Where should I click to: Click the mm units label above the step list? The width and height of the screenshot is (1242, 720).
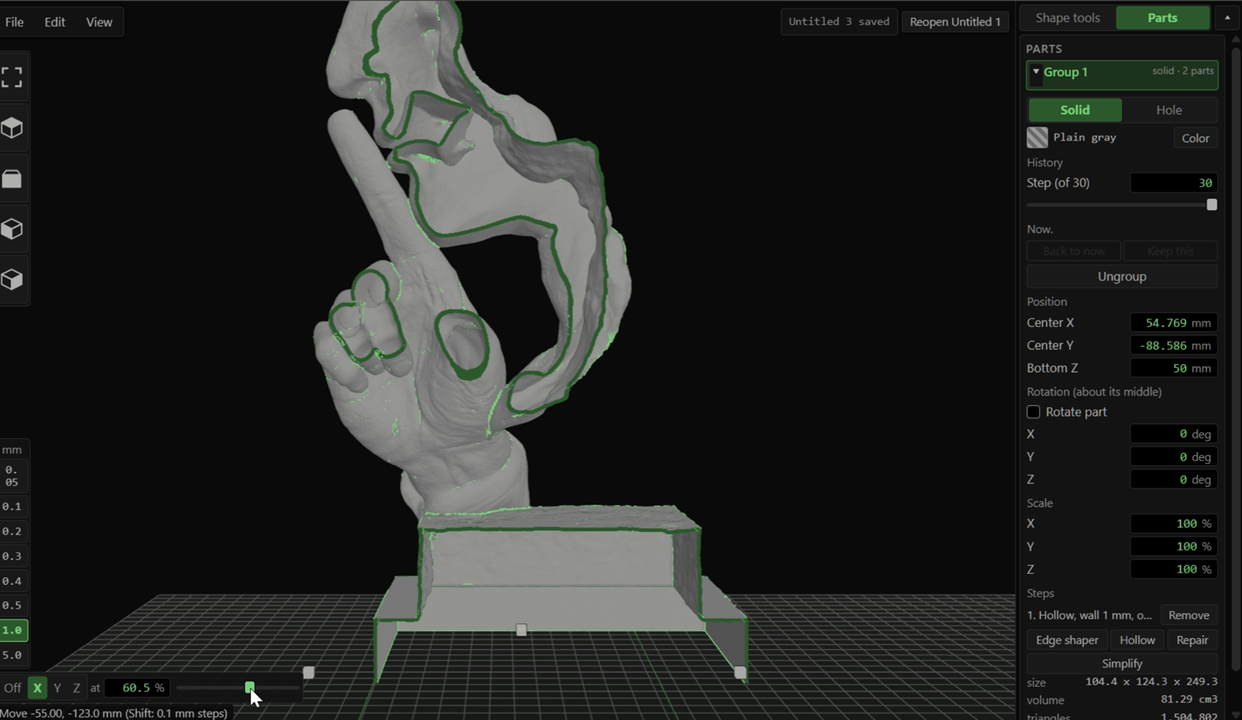(x=12, y=450)
